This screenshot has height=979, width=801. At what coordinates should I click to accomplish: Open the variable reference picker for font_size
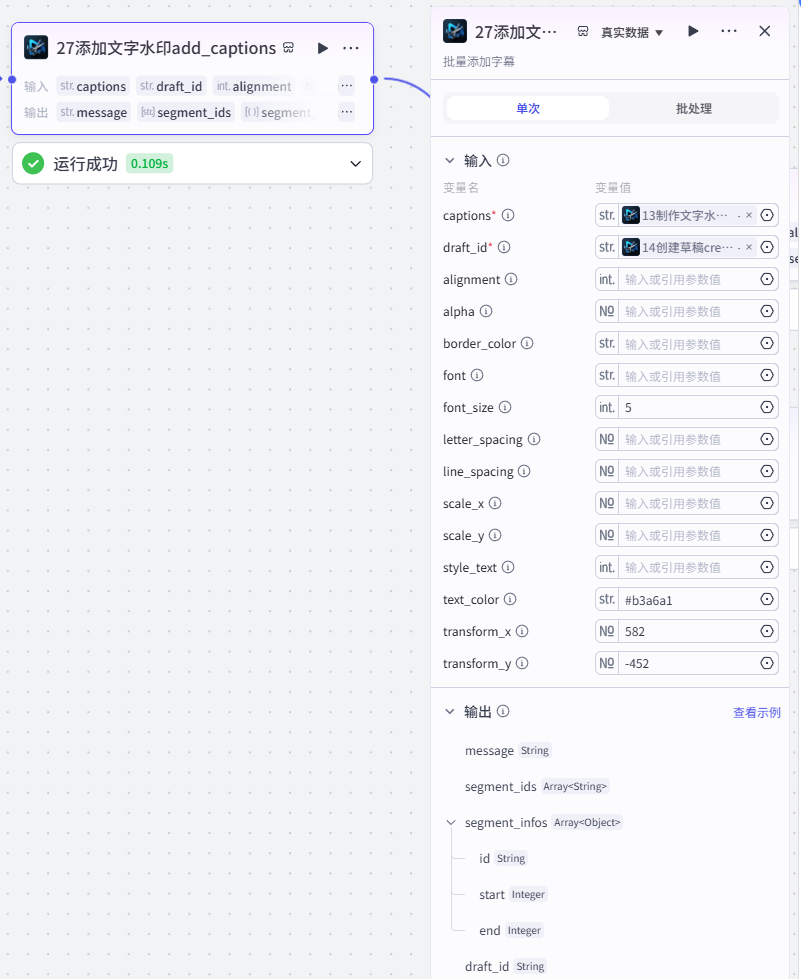[x=767, y=407]
